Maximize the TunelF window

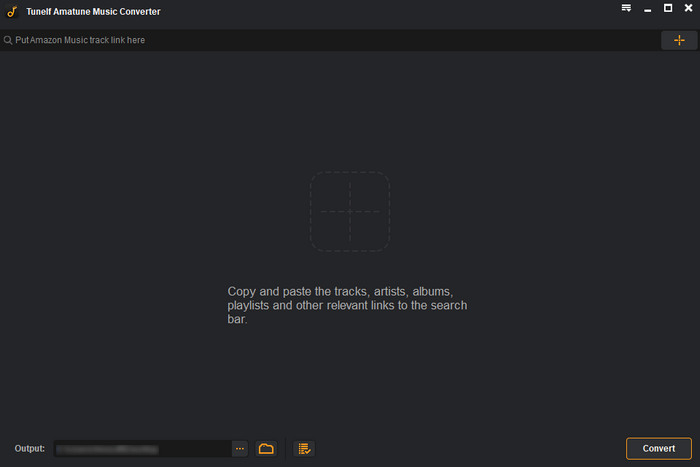pos(668,8)
